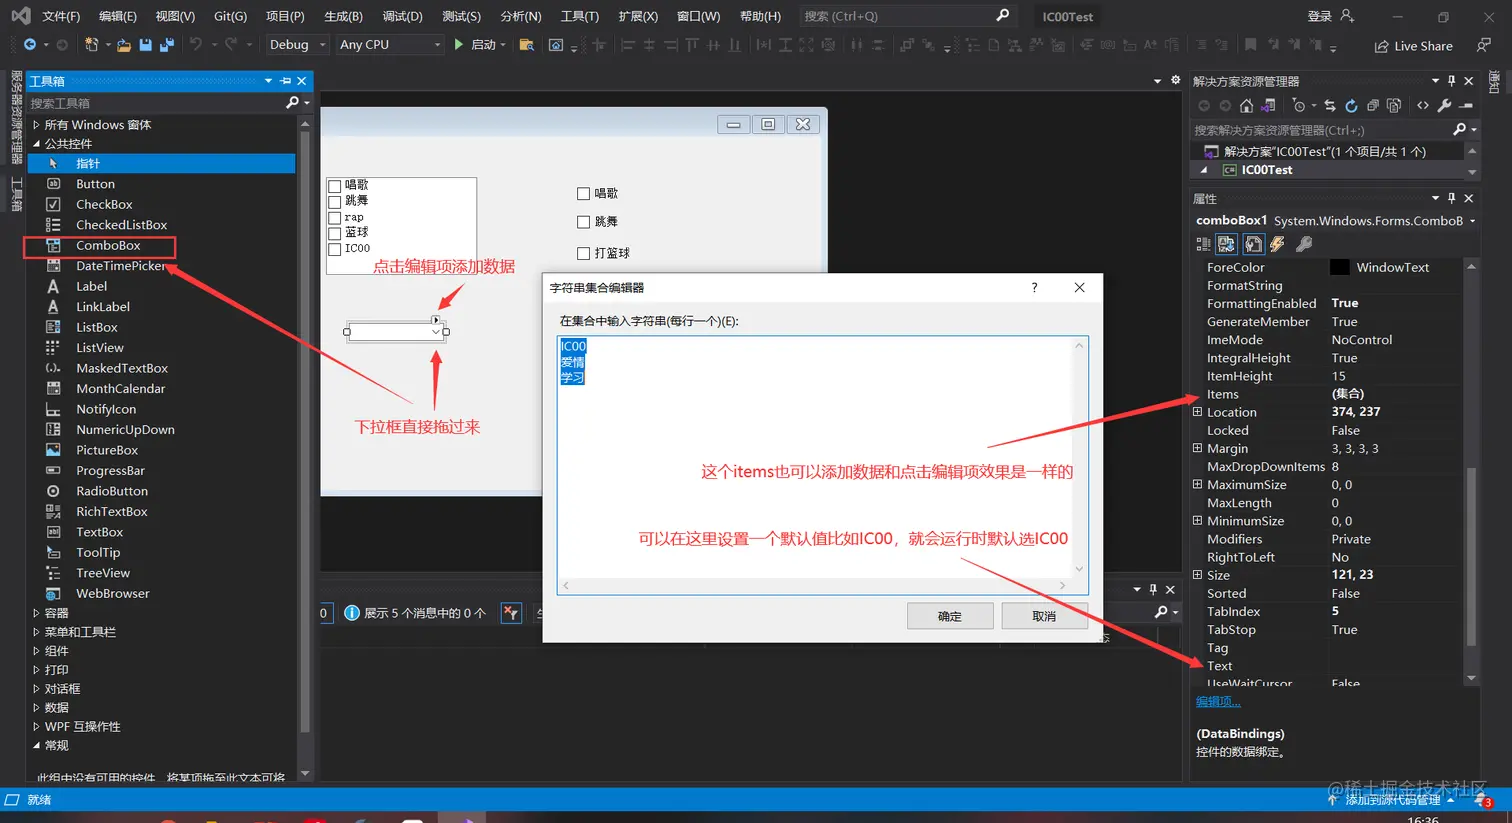Open the comboBox1 dropdown arrow on form
Image resolution: width=1512 pixels, height=823 pixels.
pyautogui.click(x=436, y=332)
